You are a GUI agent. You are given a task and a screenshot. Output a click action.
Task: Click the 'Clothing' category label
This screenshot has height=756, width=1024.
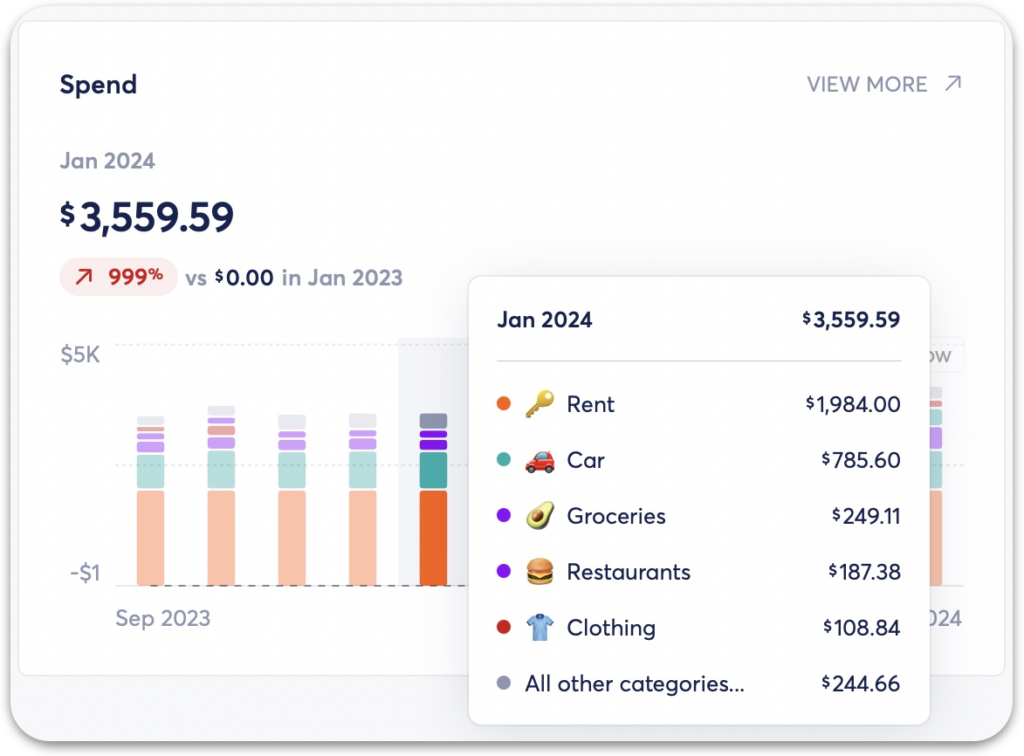pos(611,628)
